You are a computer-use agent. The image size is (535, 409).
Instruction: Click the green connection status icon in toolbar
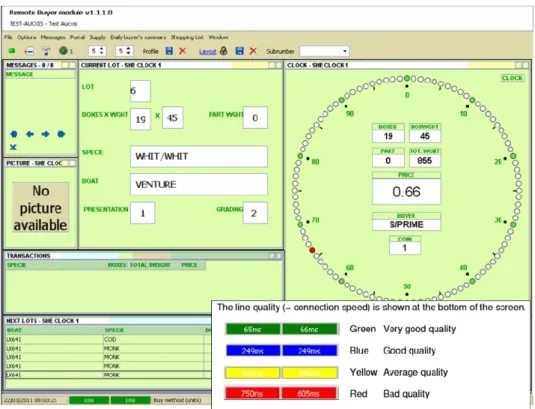(x=12, y=51)
